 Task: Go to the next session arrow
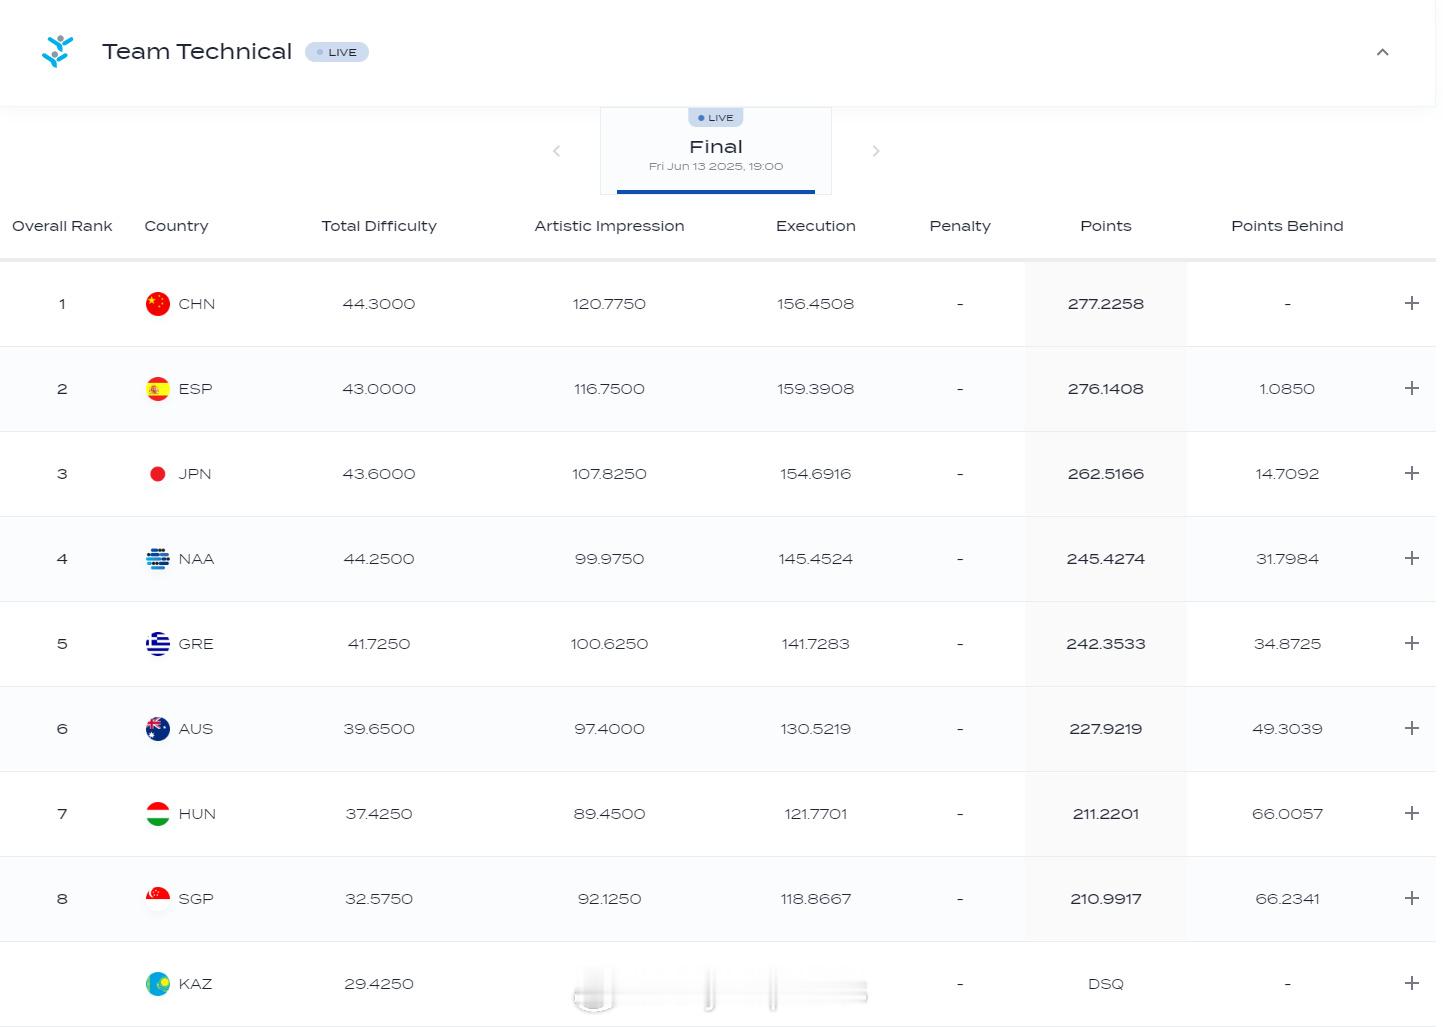tap(876, 151)
